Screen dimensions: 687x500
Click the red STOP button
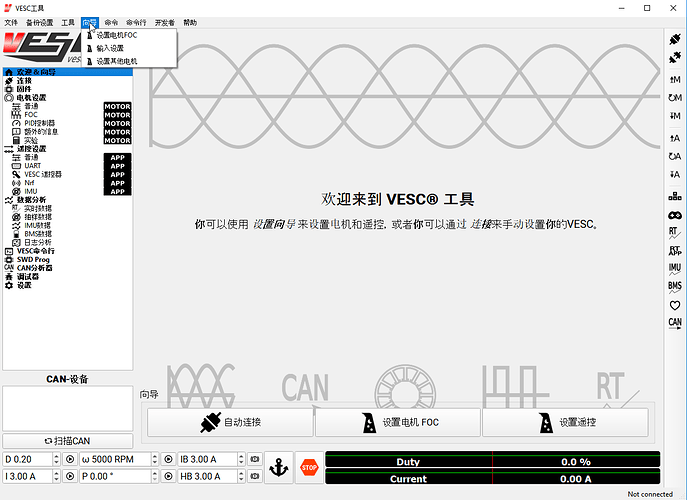(309, 467)
